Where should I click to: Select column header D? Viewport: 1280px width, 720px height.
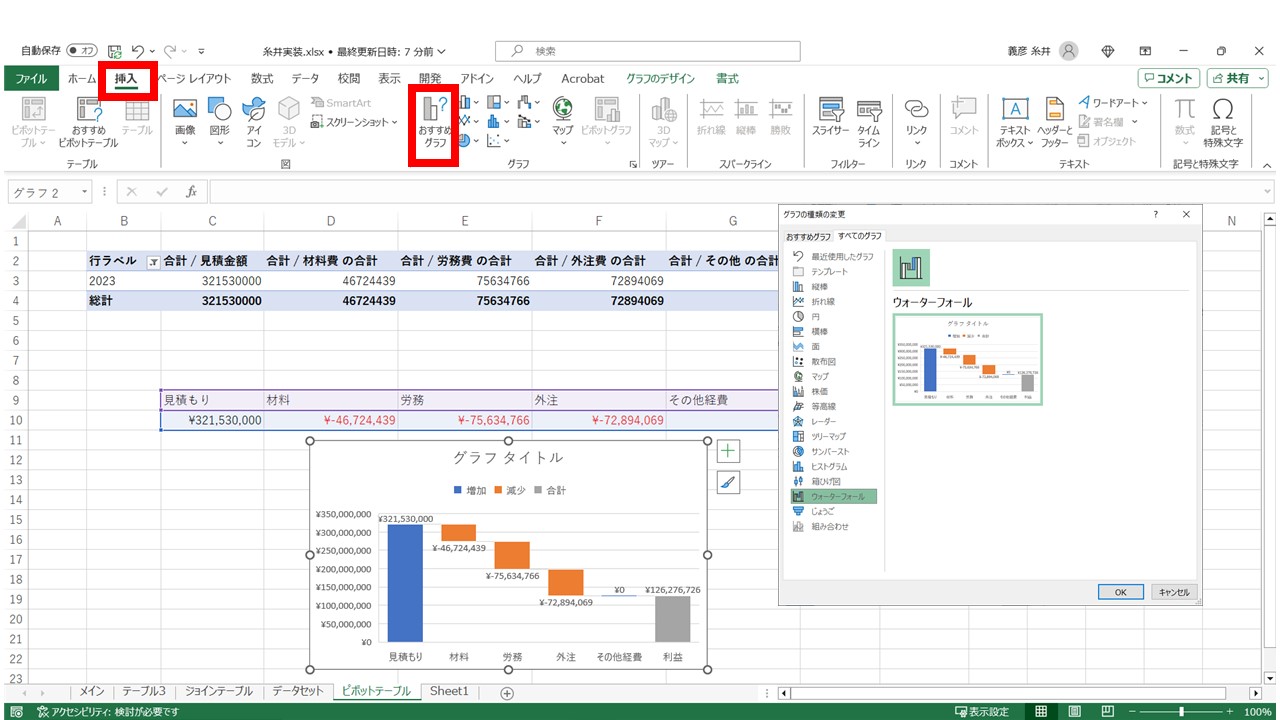pyautogui.click(x=330, y=221)
